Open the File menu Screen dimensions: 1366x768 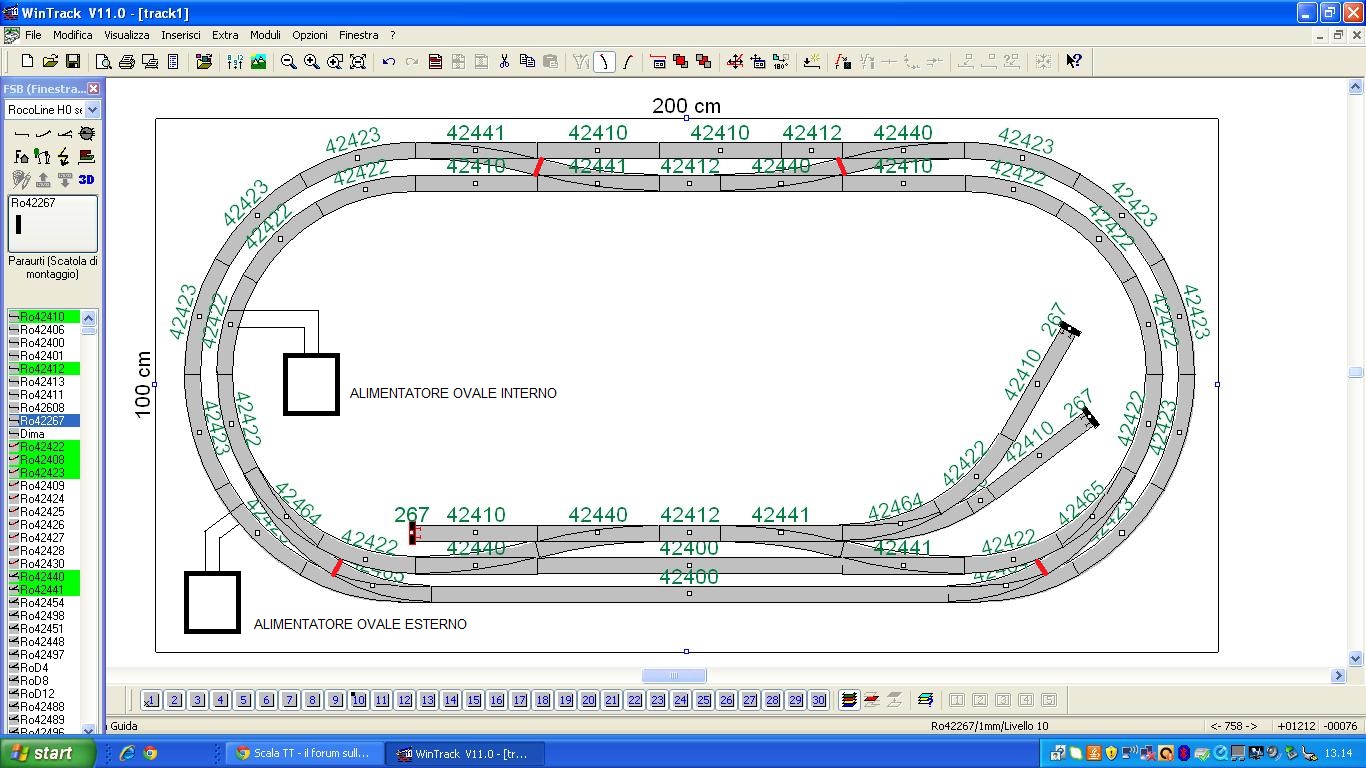pyautogui.click(x=33, y=35)
